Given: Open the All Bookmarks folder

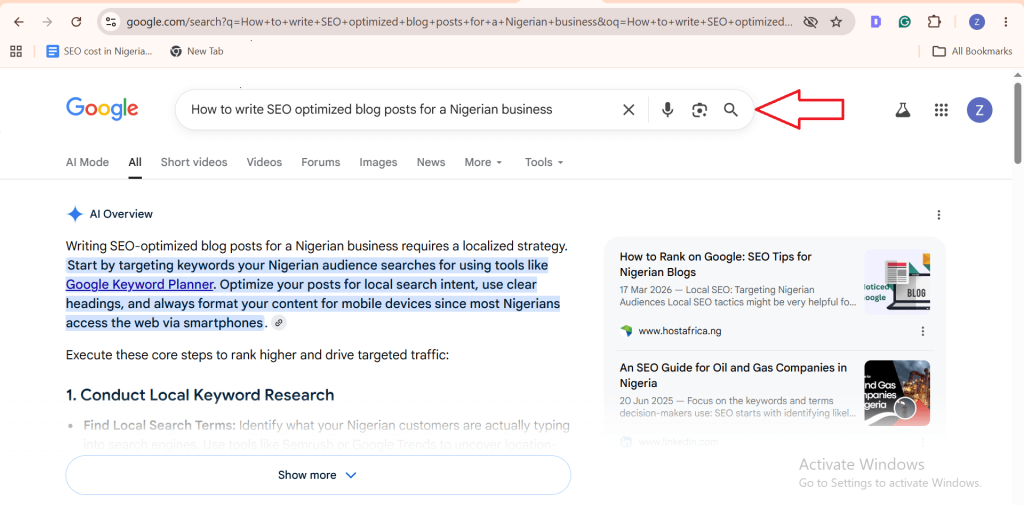Looking at the screenshot, I should click(972, 51).
